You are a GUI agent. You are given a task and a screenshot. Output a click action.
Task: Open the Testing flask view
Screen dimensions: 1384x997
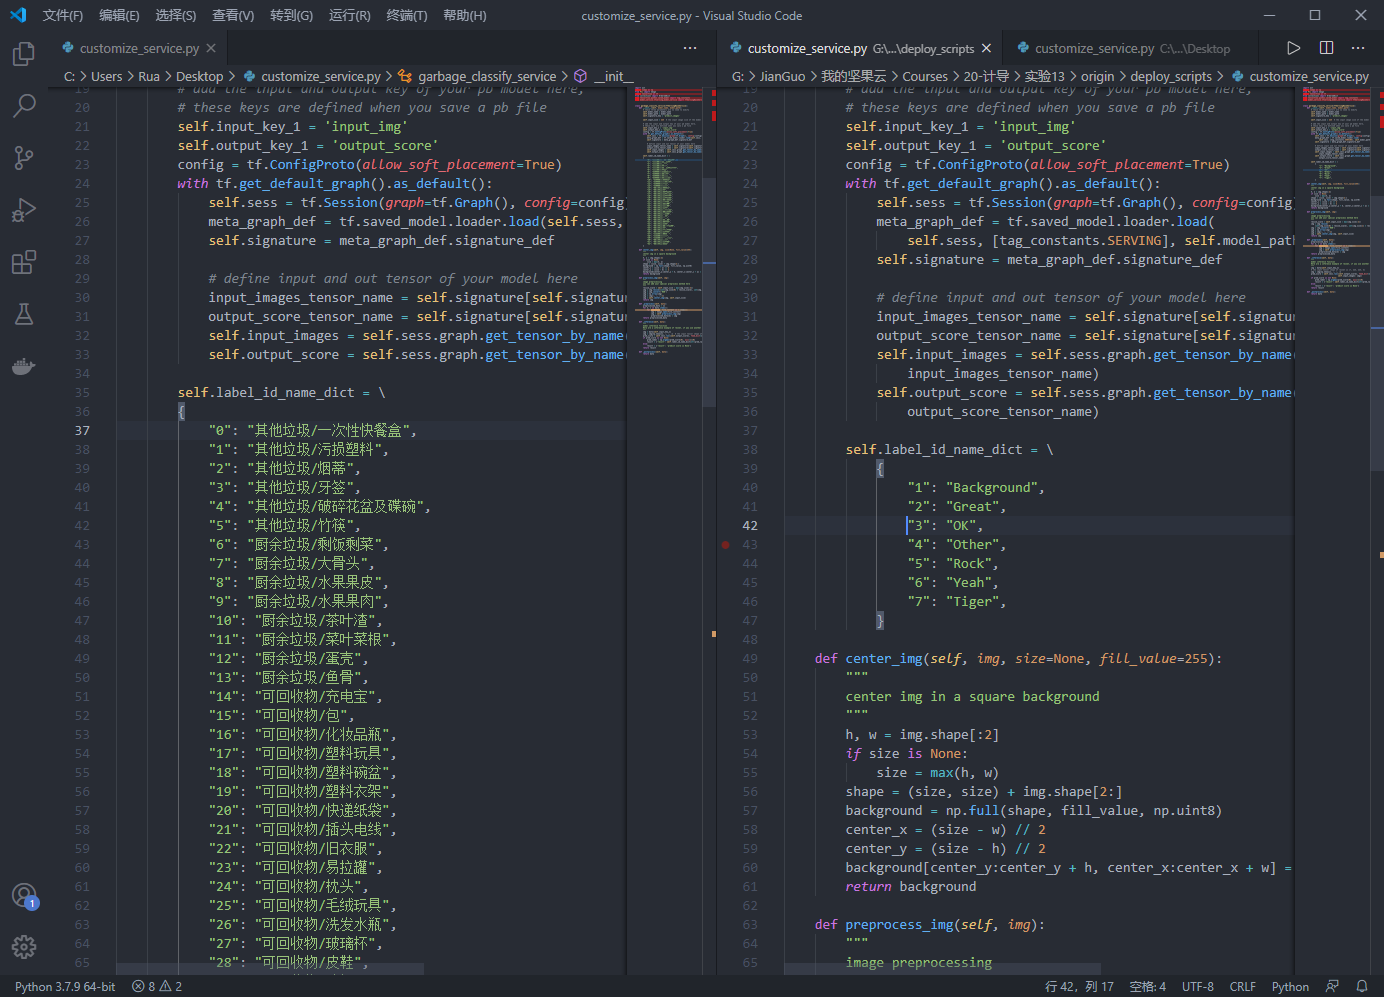tap(24, 314)
